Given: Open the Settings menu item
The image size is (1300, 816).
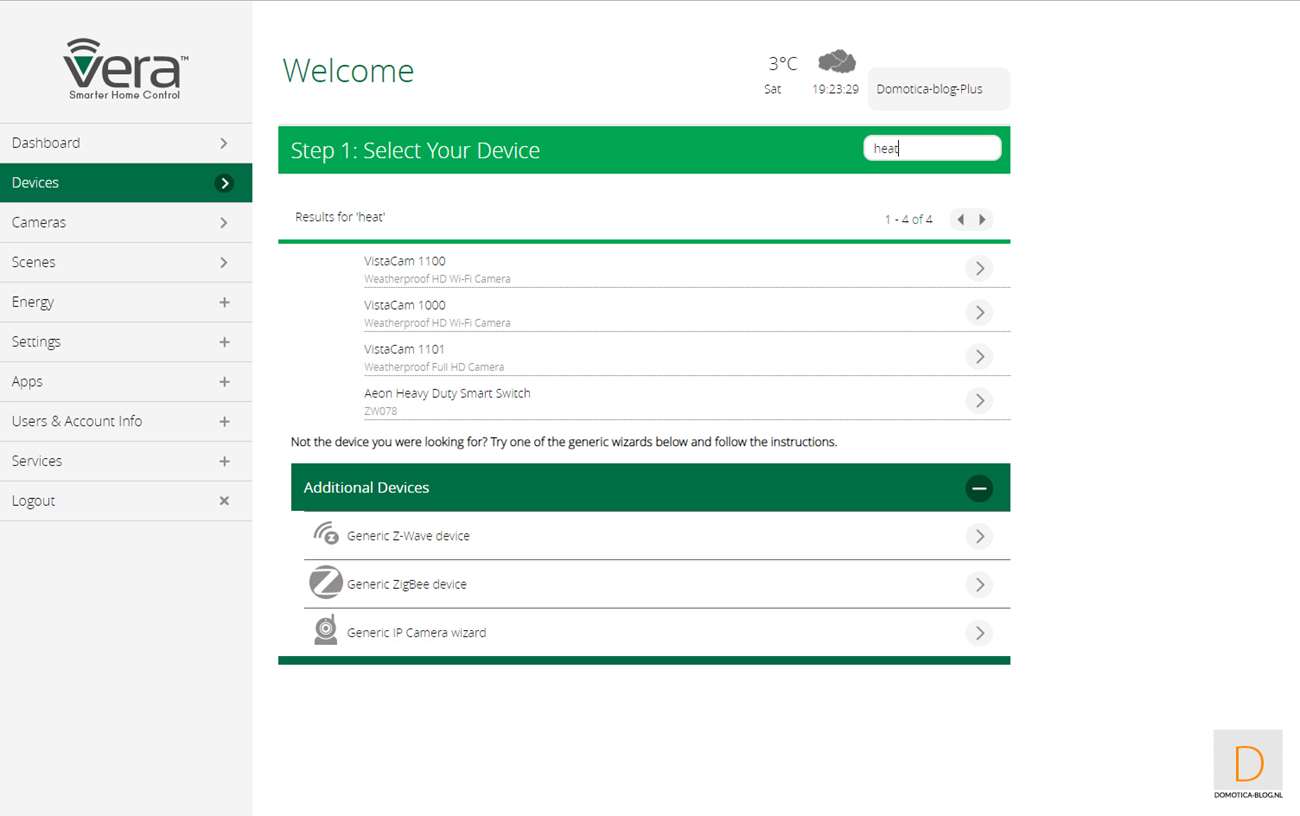Looking at the screenshot, I should tap(126, 342).
